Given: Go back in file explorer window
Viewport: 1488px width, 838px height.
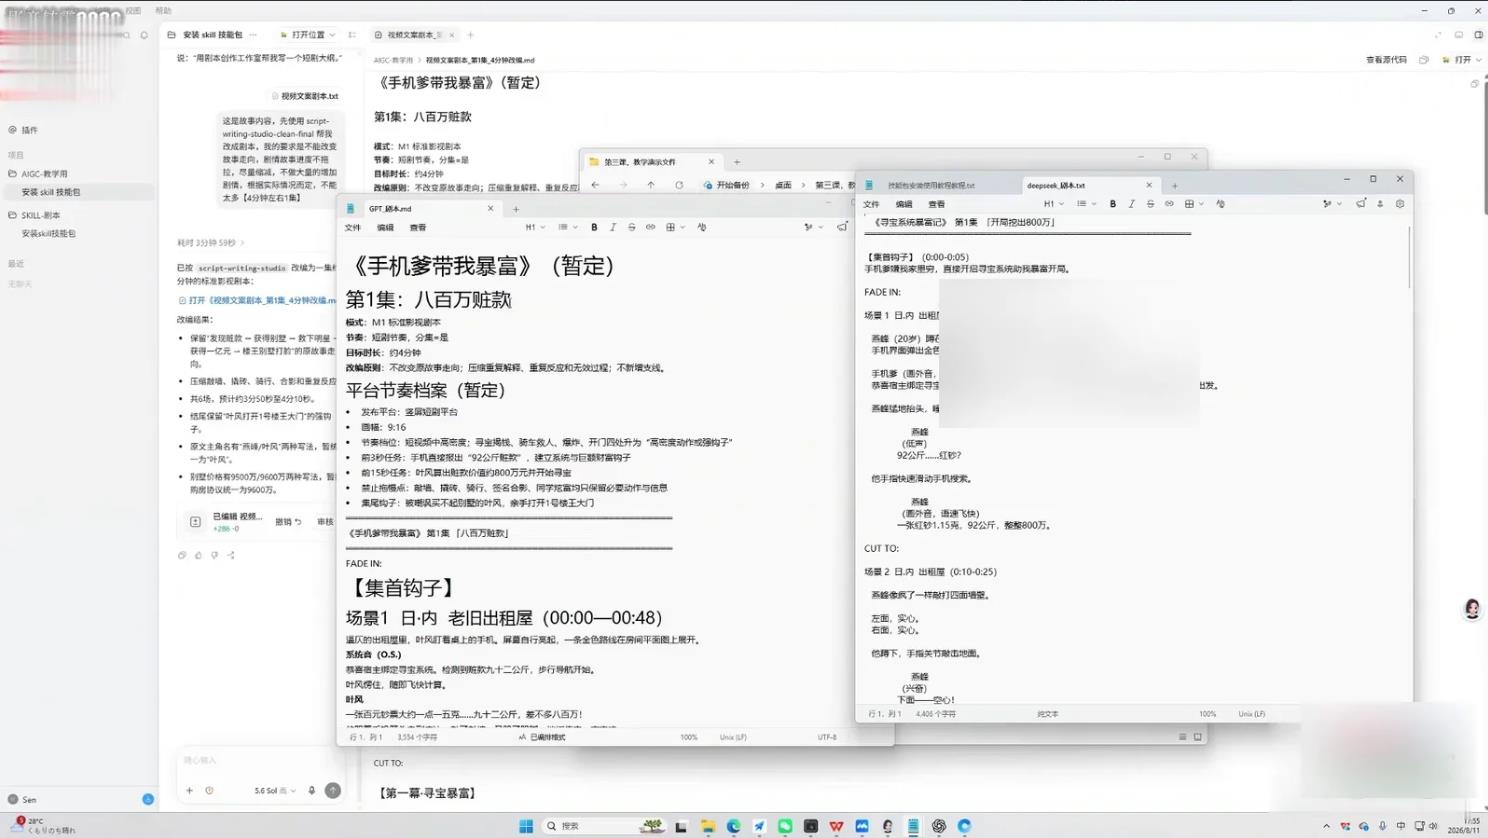Looking at the screenshot, I should (595, 185).
